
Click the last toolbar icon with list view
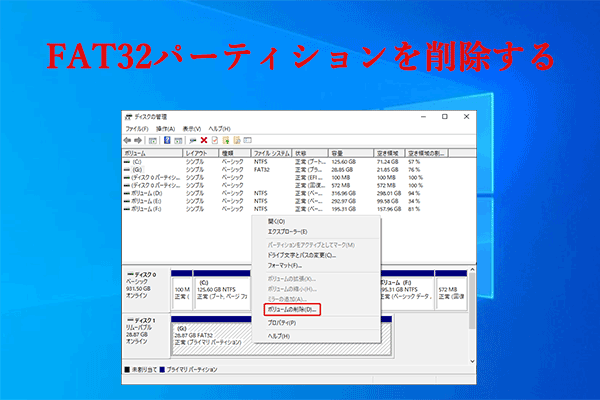click(x=248, y=140)
